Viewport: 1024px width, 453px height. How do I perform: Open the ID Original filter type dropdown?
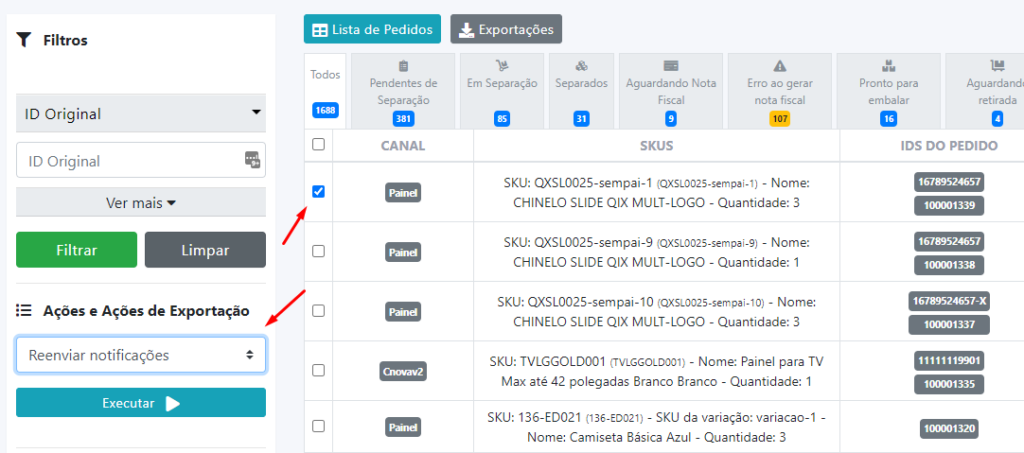coord(141,114)
